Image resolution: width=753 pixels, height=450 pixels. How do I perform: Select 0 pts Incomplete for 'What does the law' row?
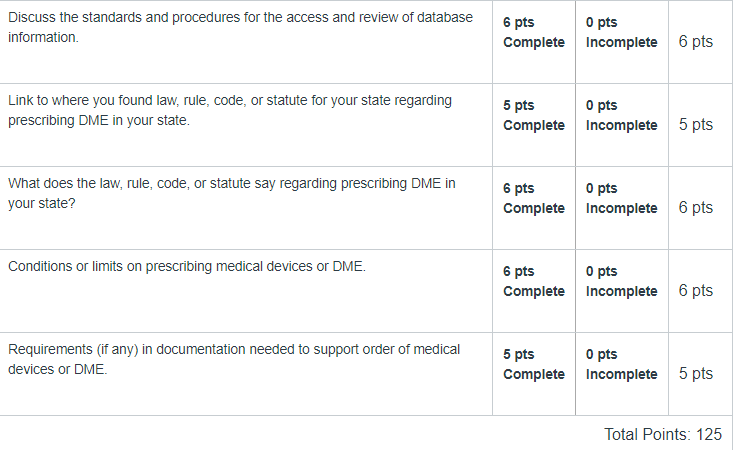coord(621,198)
